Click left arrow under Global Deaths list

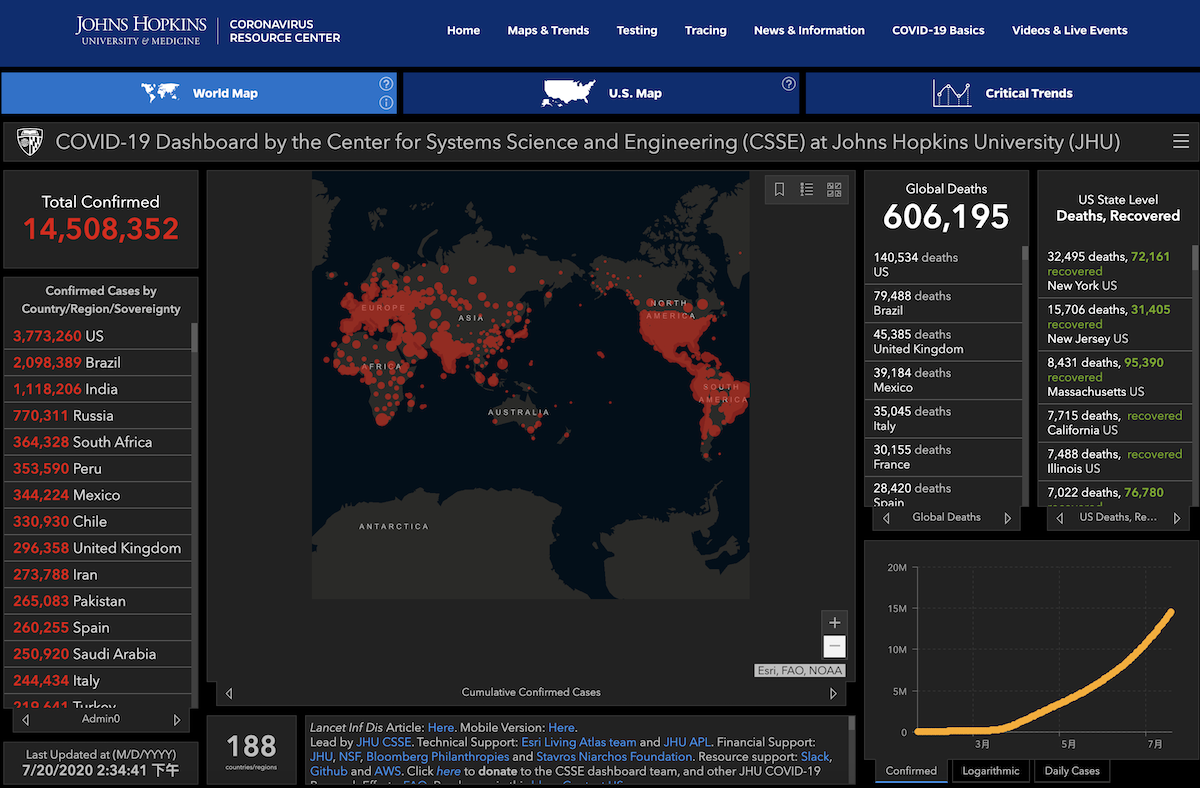coord(885,519)
